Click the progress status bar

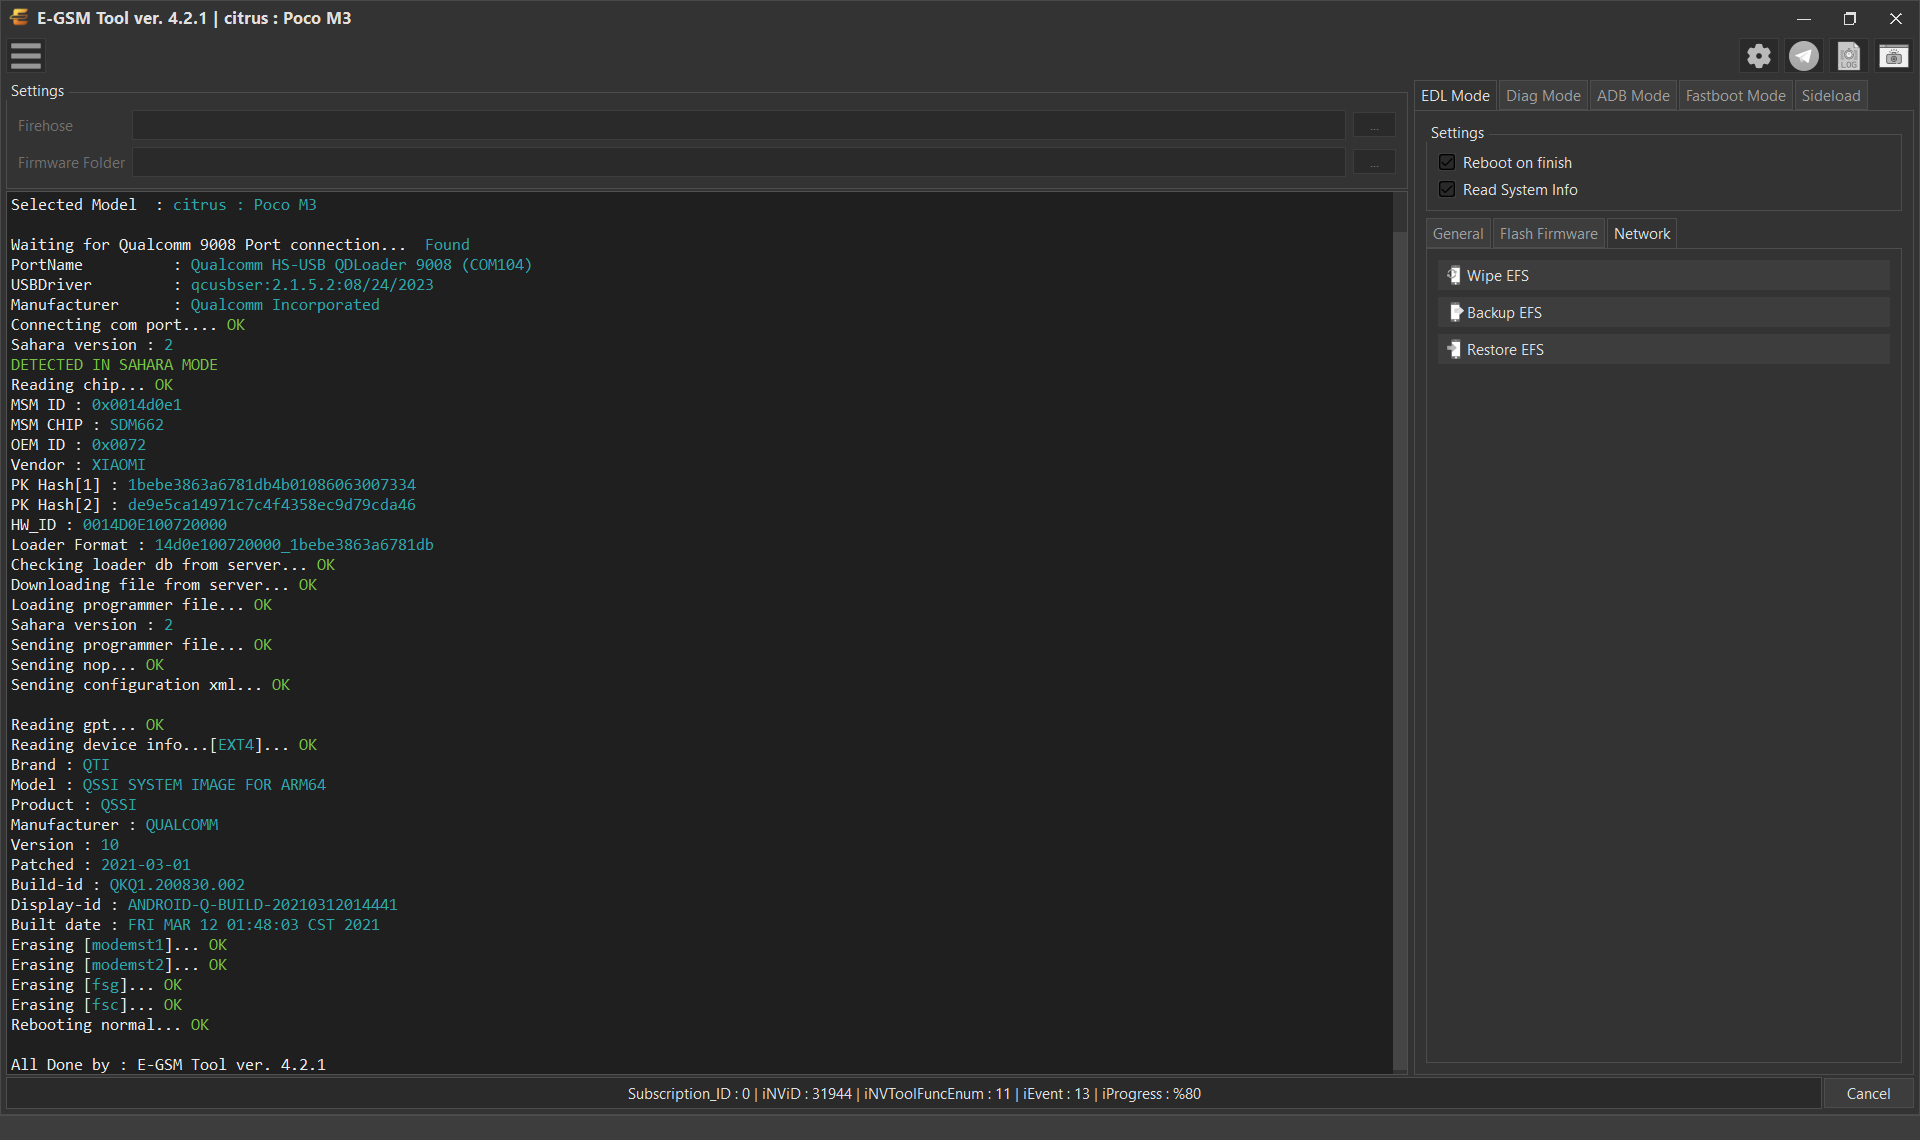click(914, 1094)
